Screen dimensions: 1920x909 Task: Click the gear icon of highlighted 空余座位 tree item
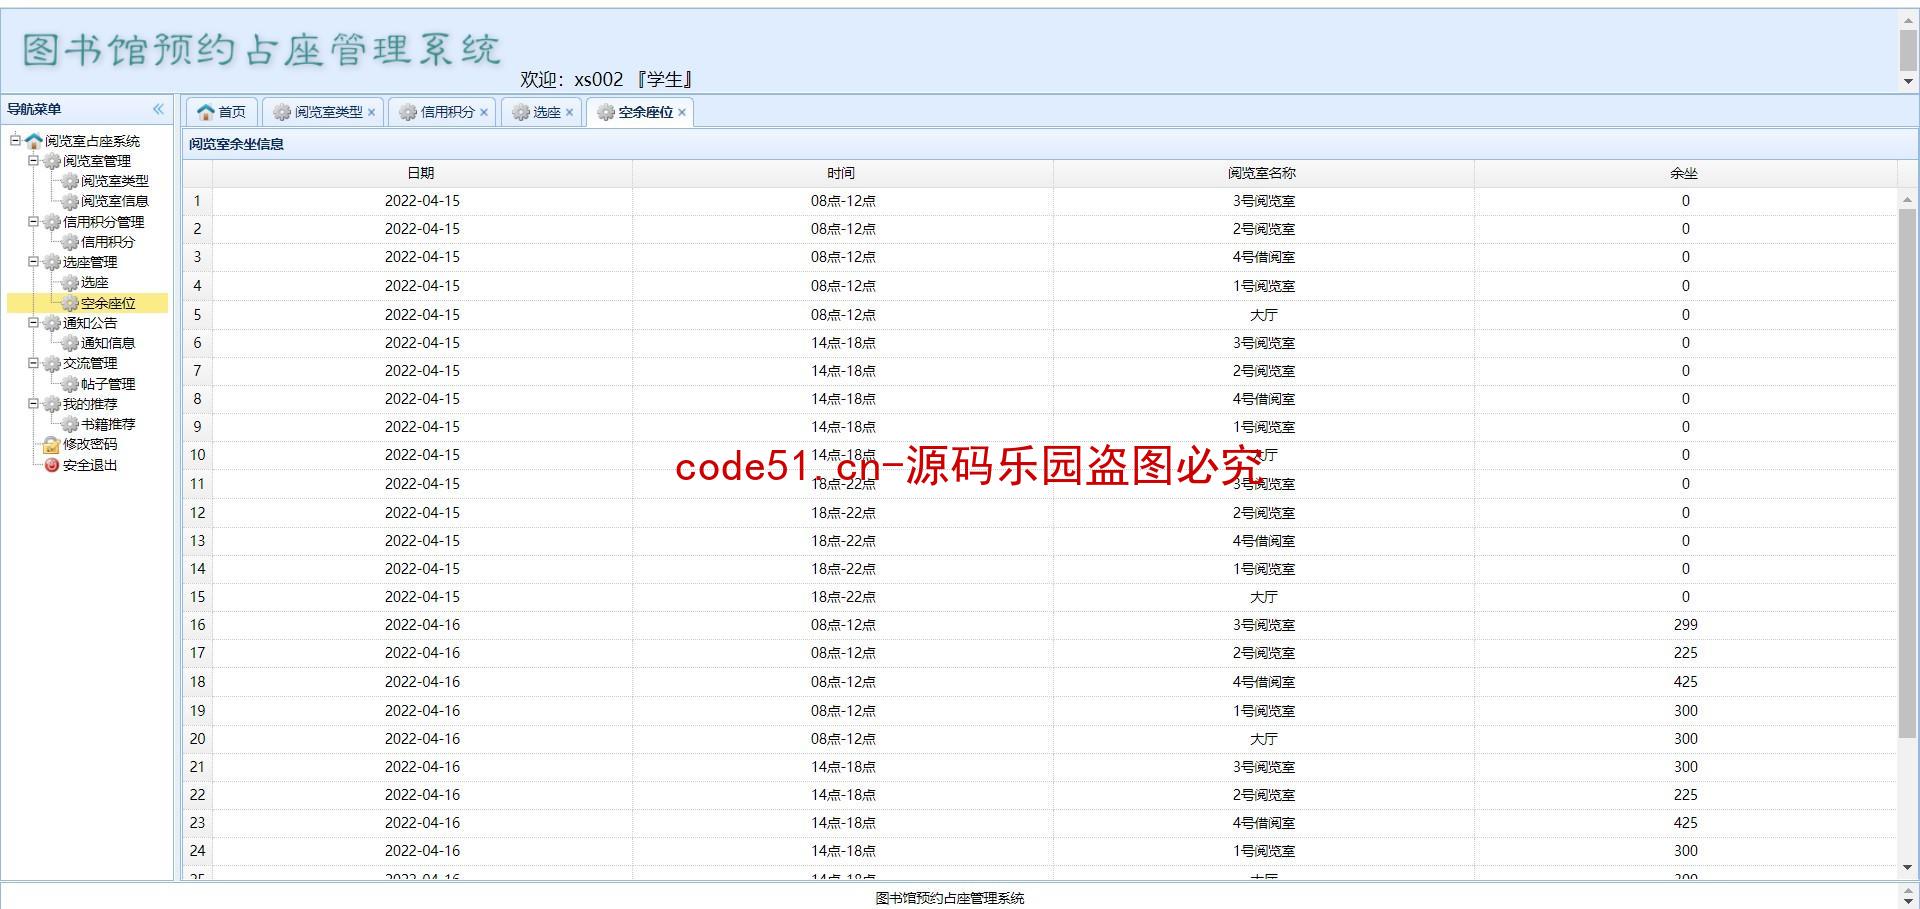pyautogui.click(x=70, y=303)
